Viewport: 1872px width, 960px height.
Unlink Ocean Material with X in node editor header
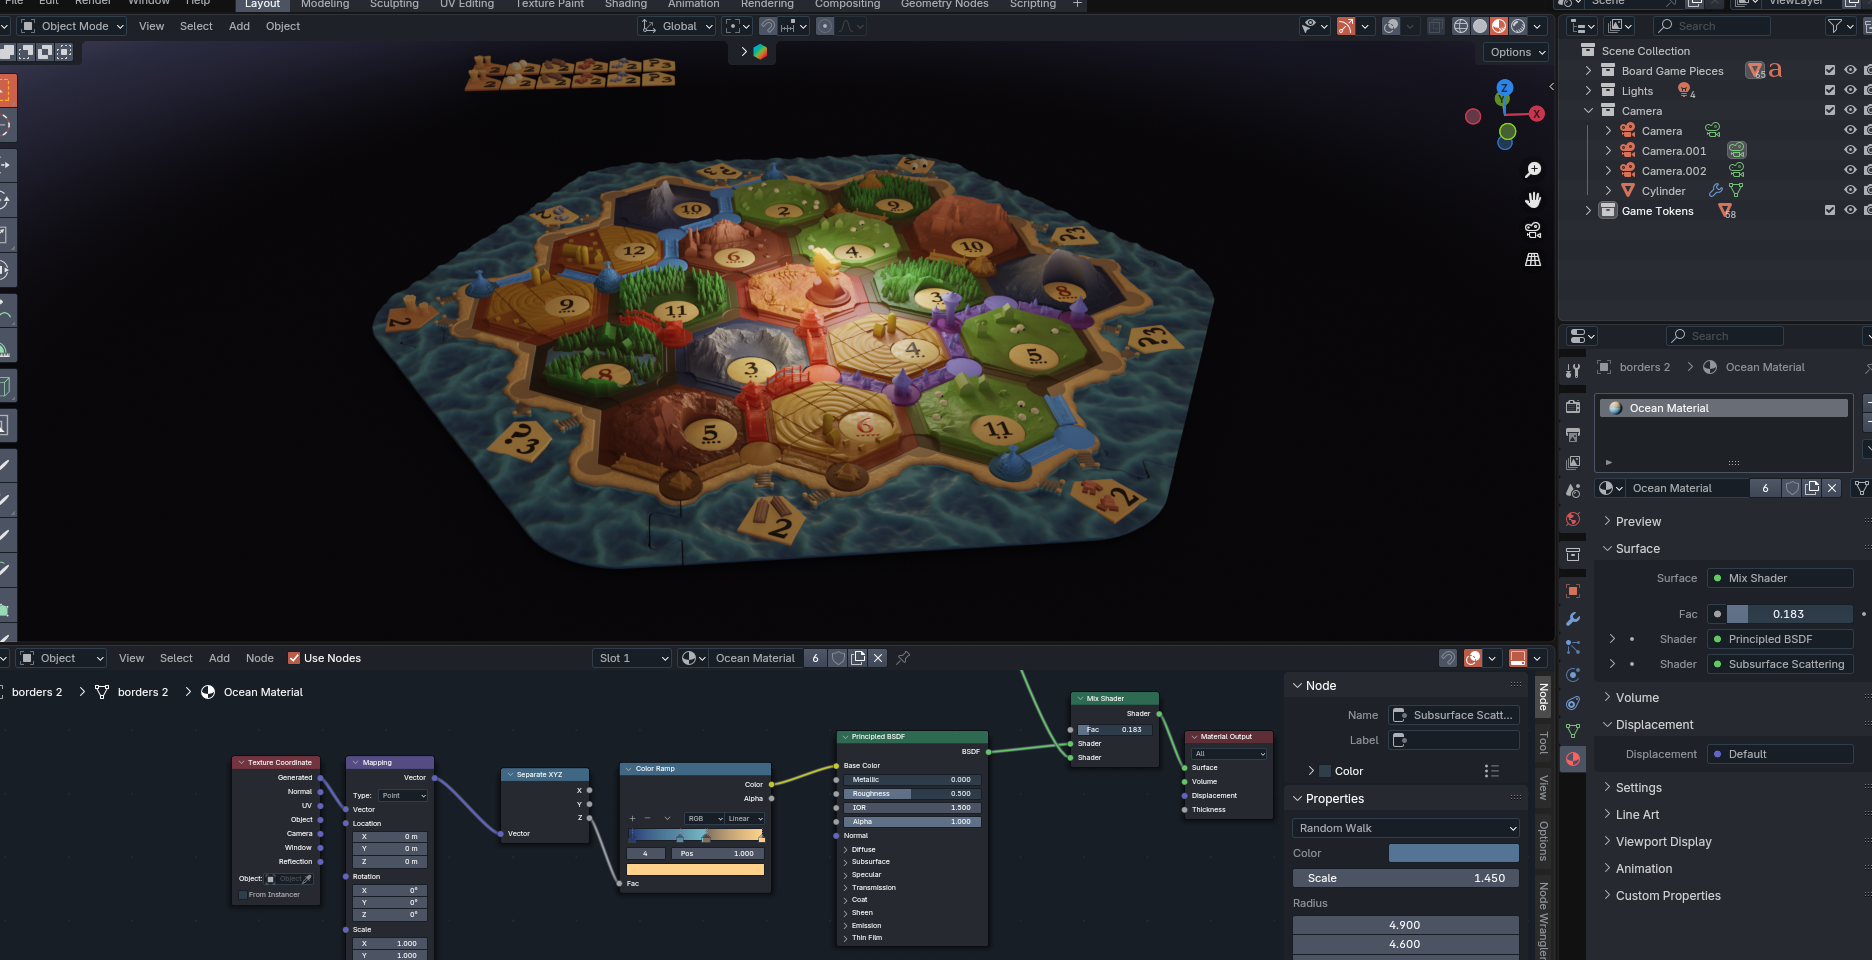point(878,658)
